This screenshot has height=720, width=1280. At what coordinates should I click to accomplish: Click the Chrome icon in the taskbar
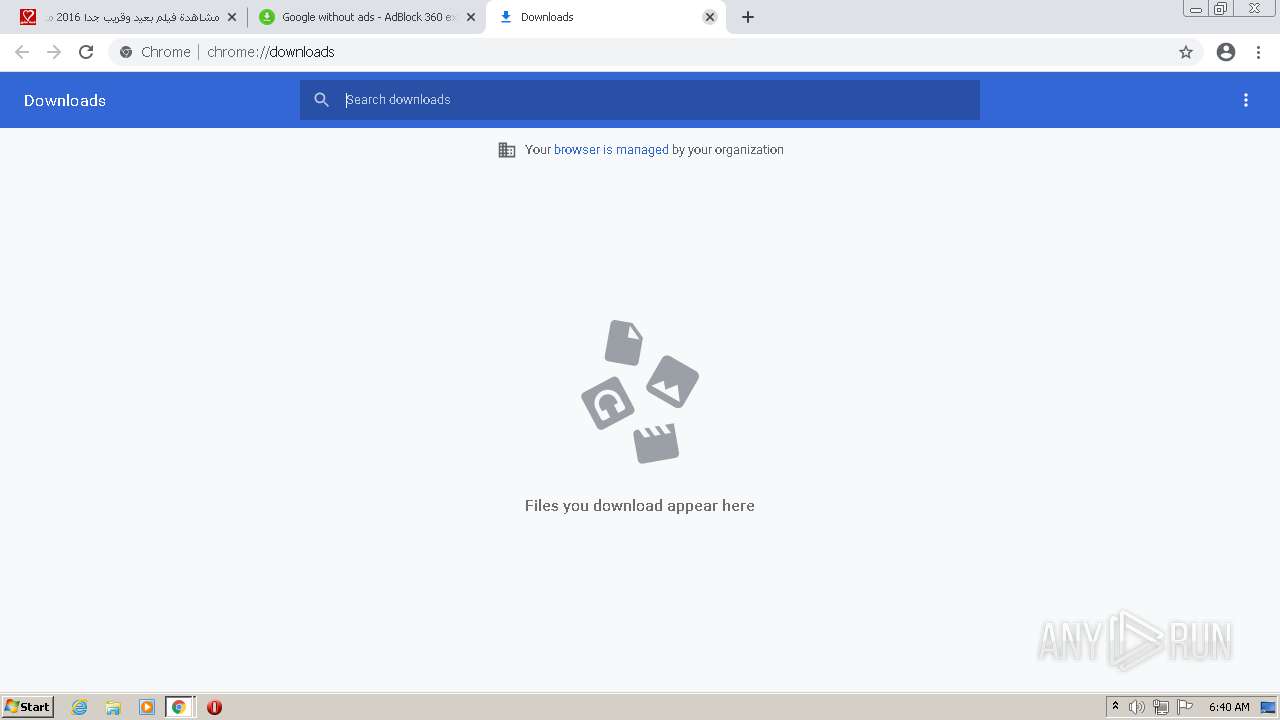click(179, 707)
